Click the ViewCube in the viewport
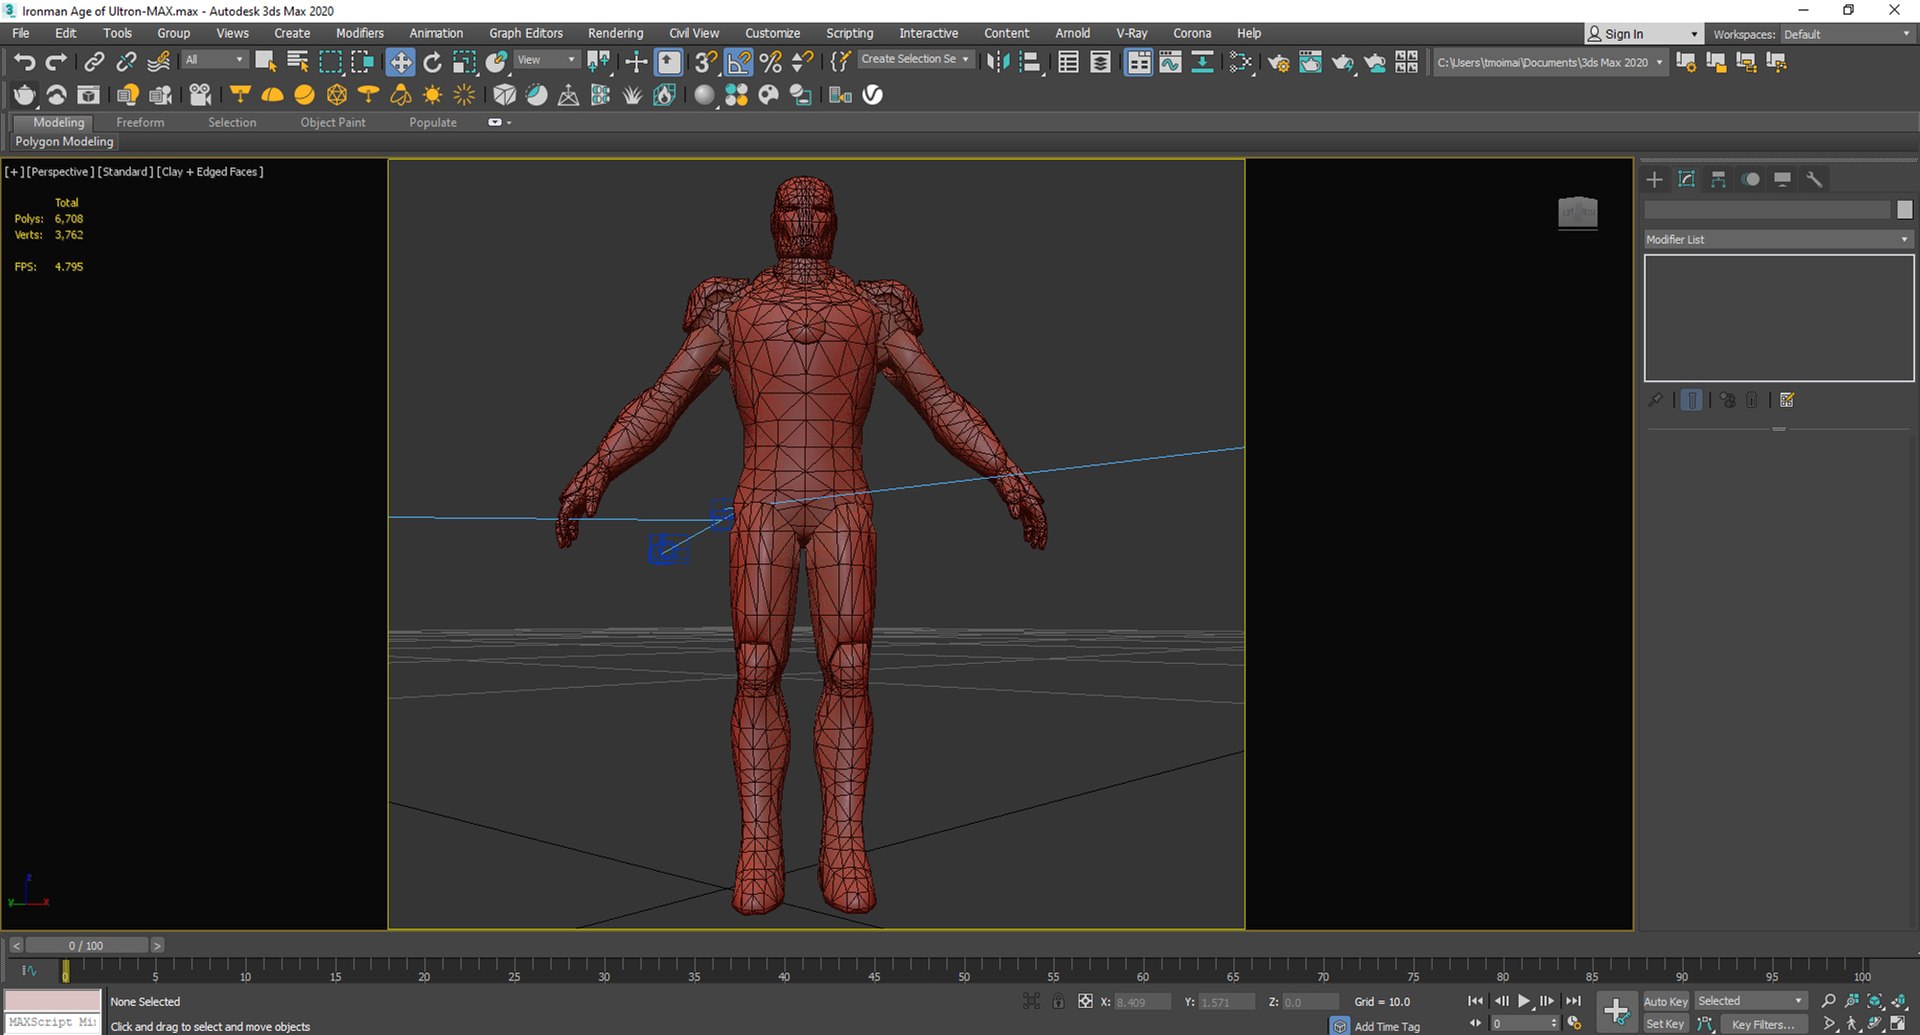Image resolution: width=1920 pixels, height=1035 pixels. pos(1577,212)
